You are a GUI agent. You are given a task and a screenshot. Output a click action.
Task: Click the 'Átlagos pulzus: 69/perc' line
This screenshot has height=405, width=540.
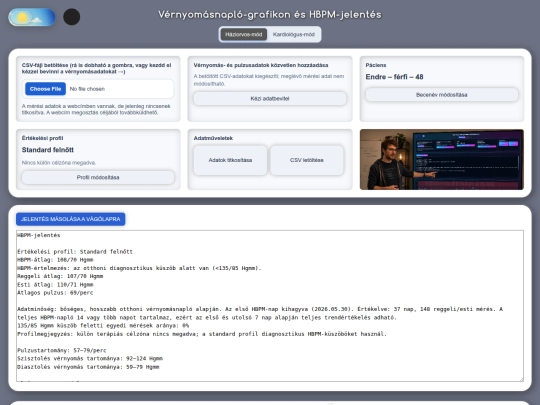click(x=55, y=293)
